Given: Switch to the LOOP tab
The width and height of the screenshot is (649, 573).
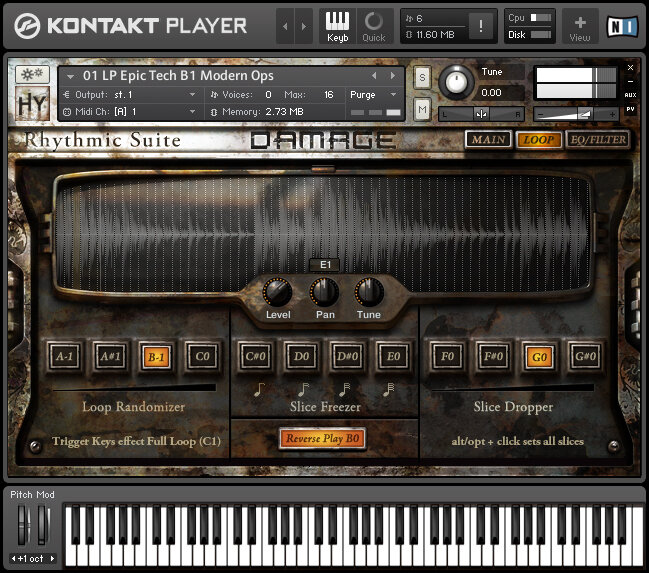Looking at the screenshot, I should point(538,140).
